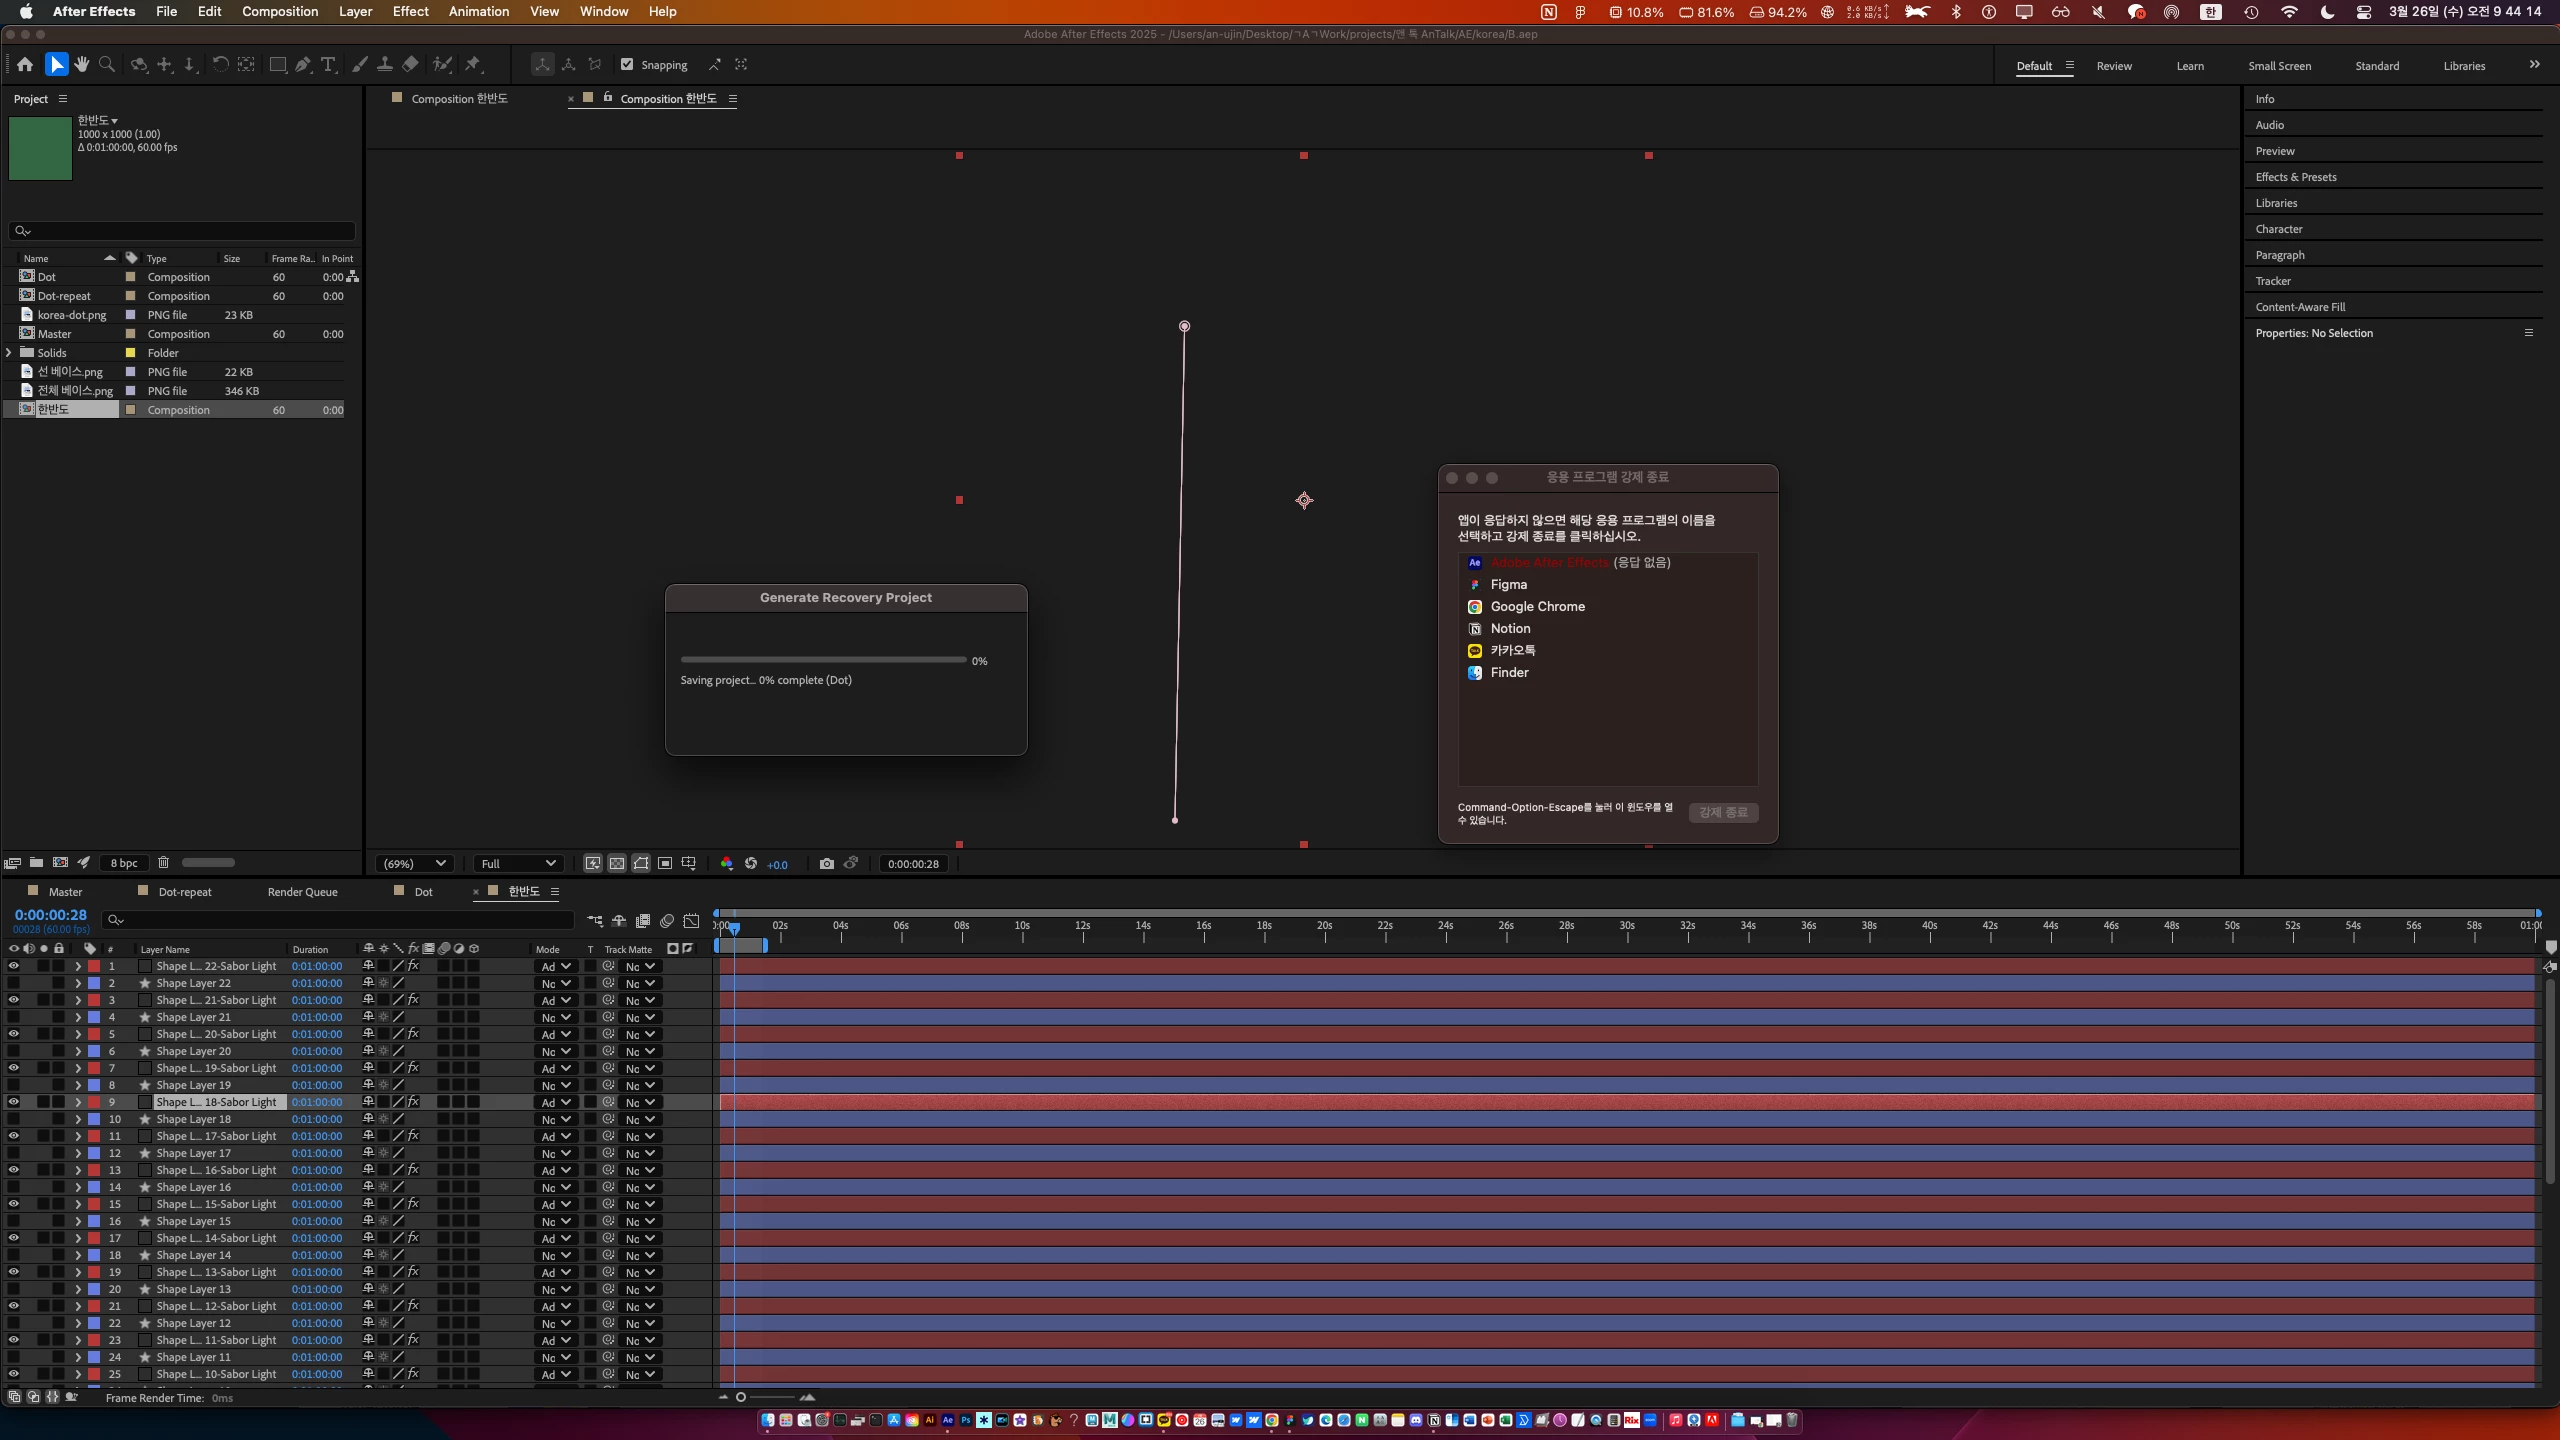Select the Type tool
This screenshot has width=2560, height=1440.
[328, 65]
